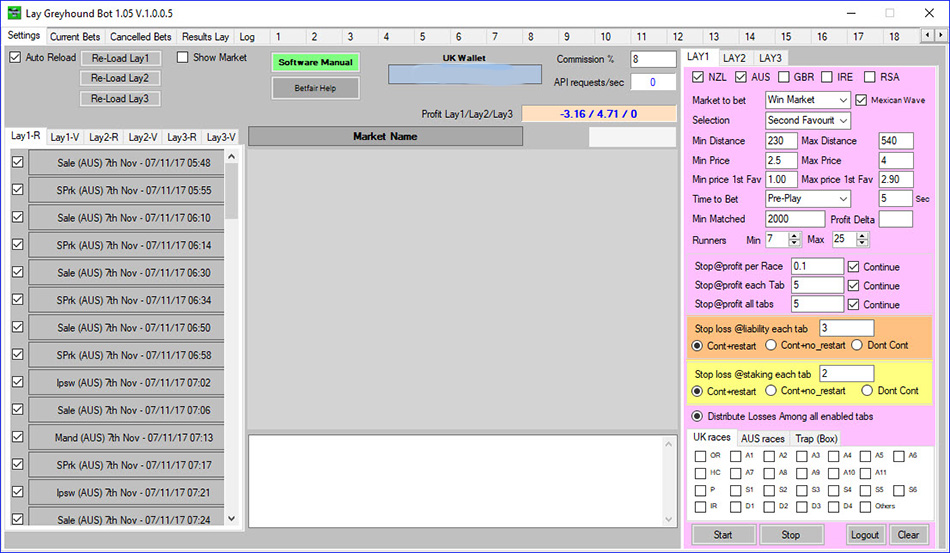Enable the Show Market checkbox
This screenshot has width=950, height=553.
[x=182, y=58]
